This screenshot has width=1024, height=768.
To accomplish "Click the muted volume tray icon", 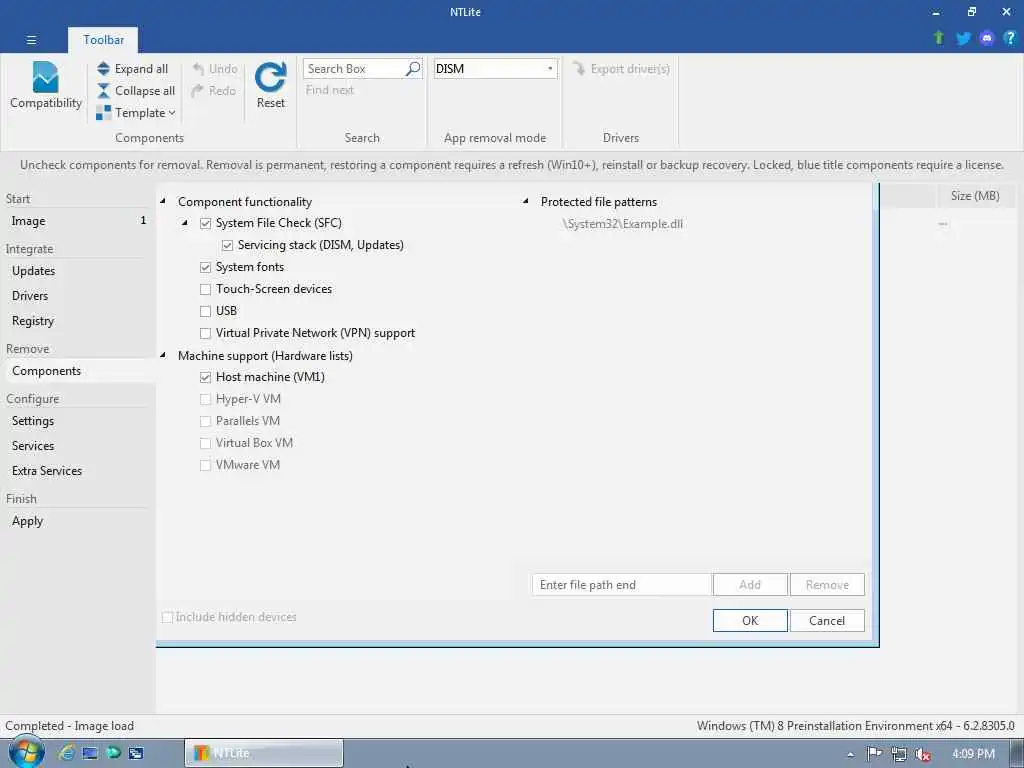I will pyautogui.click(x=923, y=754).
